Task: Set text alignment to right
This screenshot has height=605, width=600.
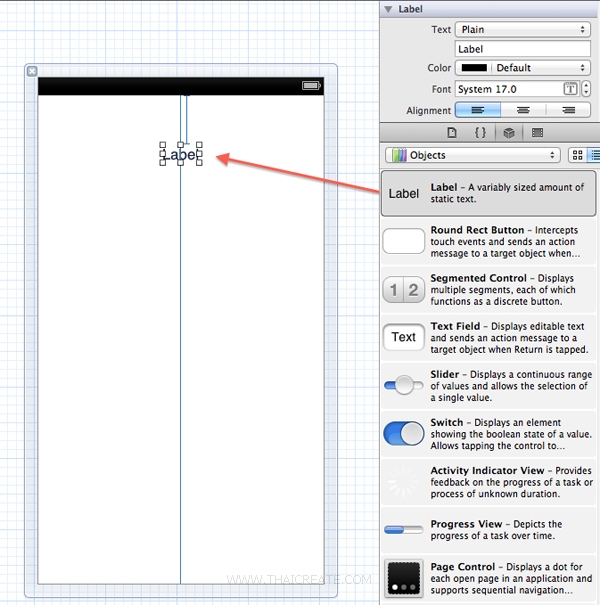Action: point(568,110)
